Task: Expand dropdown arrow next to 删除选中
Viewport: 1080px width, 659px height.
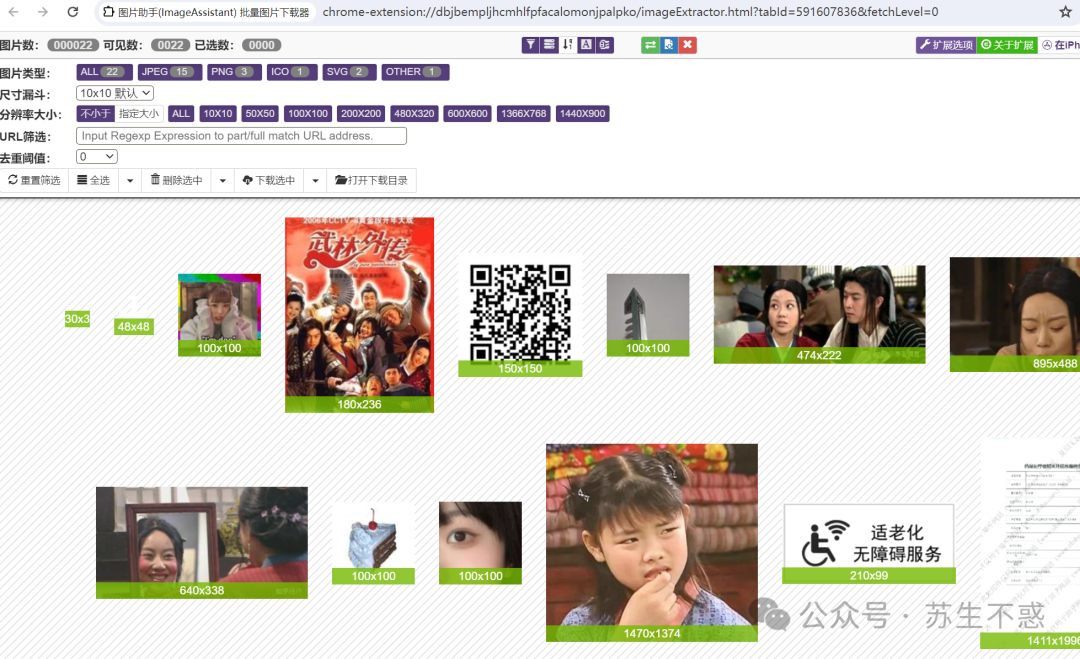Action: [222, 180]
